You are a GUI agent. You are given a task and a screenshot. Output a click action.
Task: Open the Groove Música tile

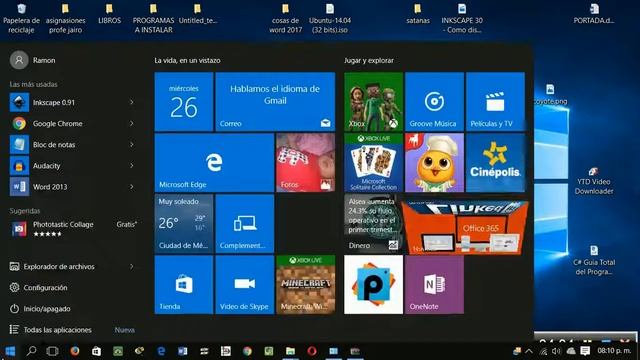point(434,102)
